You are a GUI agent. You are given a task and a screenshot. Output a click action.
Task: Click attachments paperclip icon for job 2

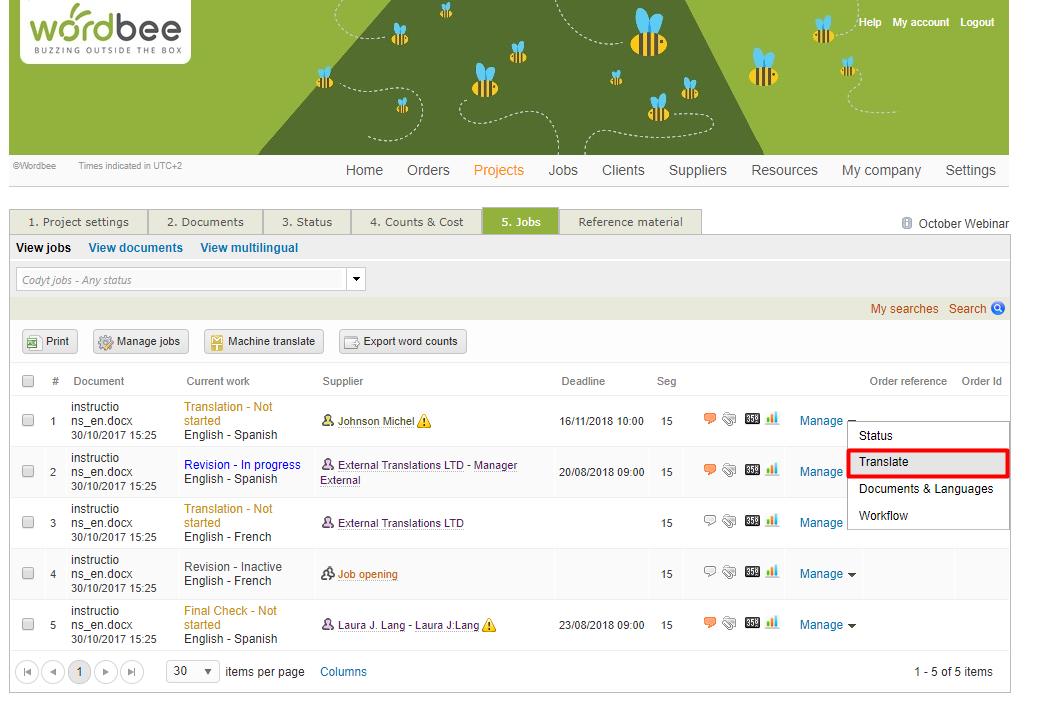tap(729, 470)
